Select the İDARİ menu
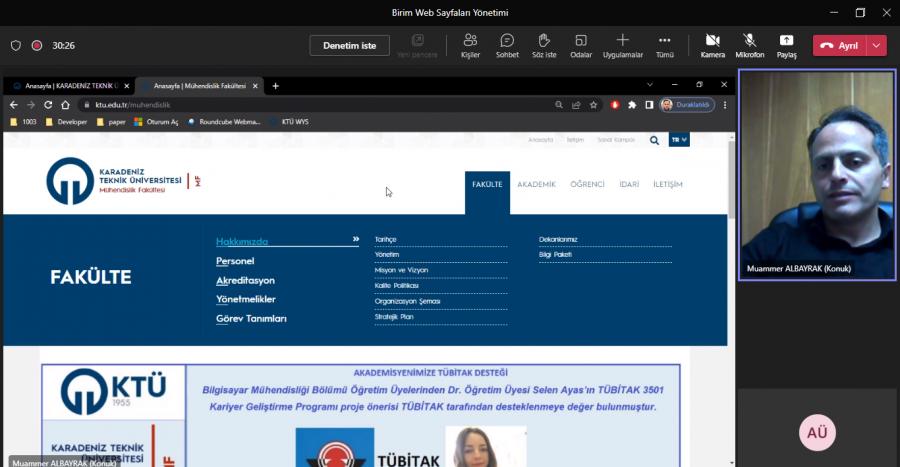 [x=629, y=185]
